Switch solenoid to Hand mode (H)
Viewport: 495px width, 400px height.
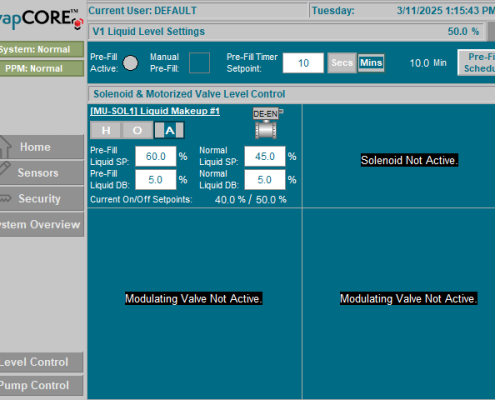[106, 130]
